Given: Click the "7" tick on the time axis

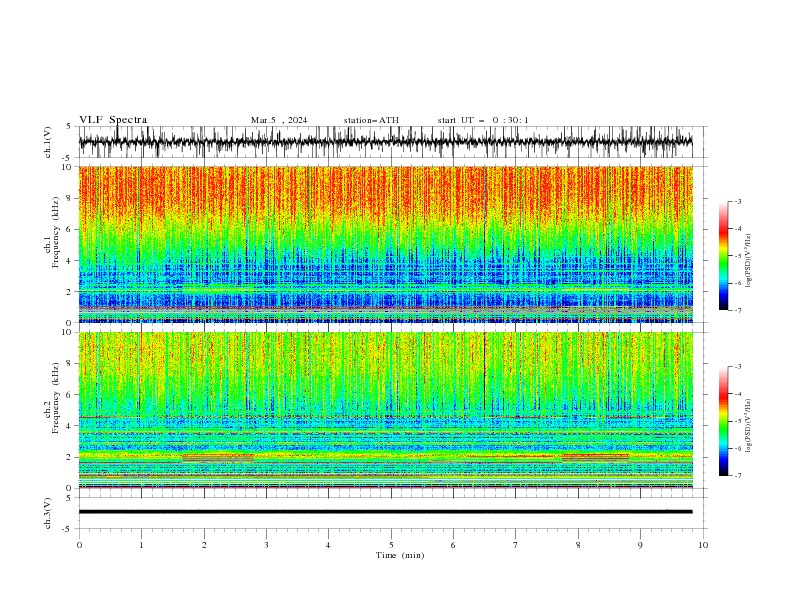Looking at the screenshot, I should point(515,545).
